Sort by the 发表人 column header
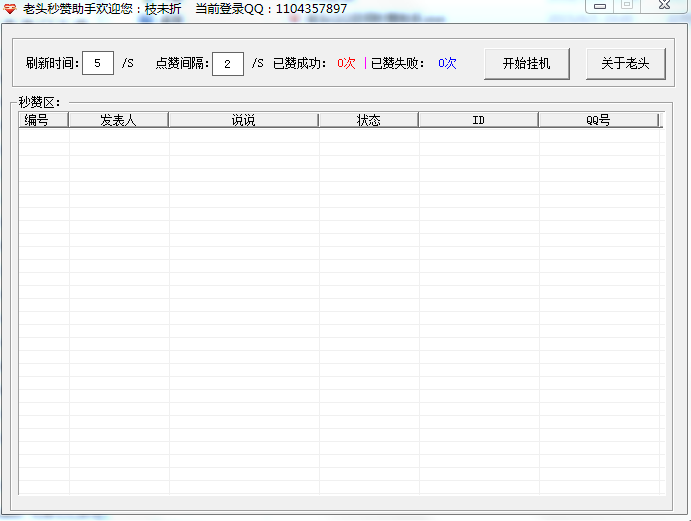The image size is (691, 521). point(119,120)
